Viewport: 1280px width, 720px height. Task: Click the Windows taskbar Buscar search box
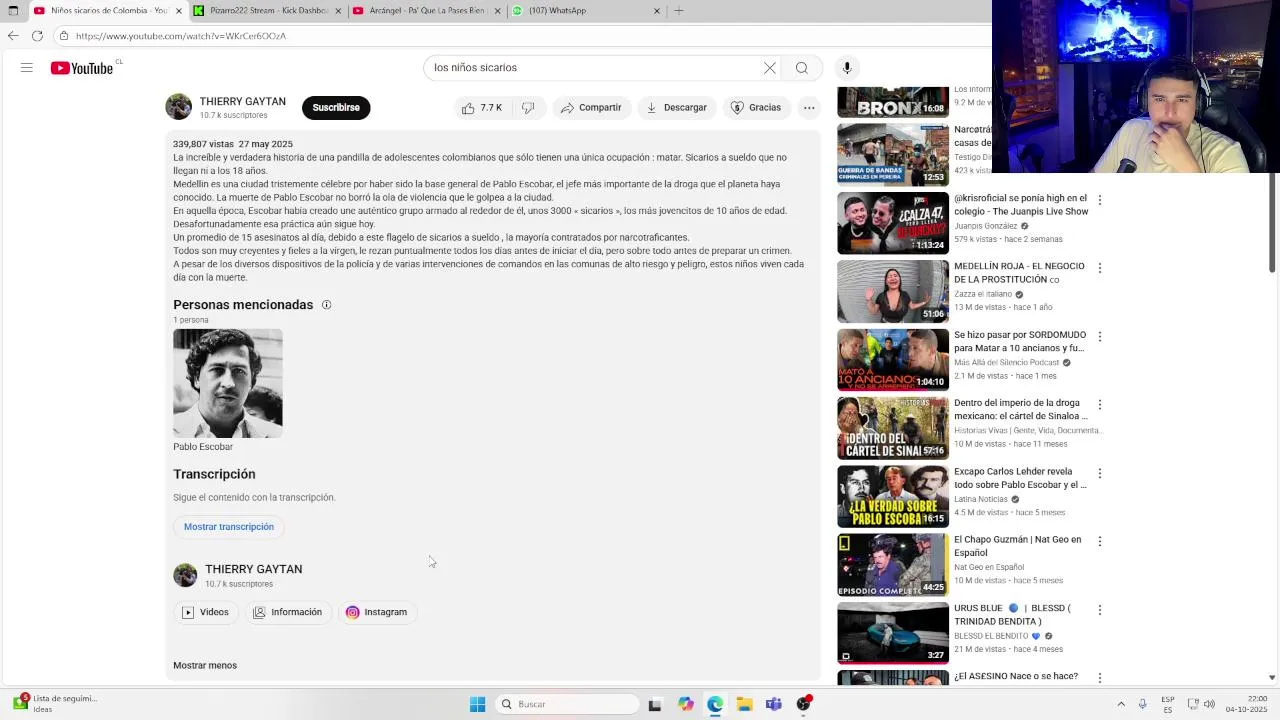(x=568, y=704)
